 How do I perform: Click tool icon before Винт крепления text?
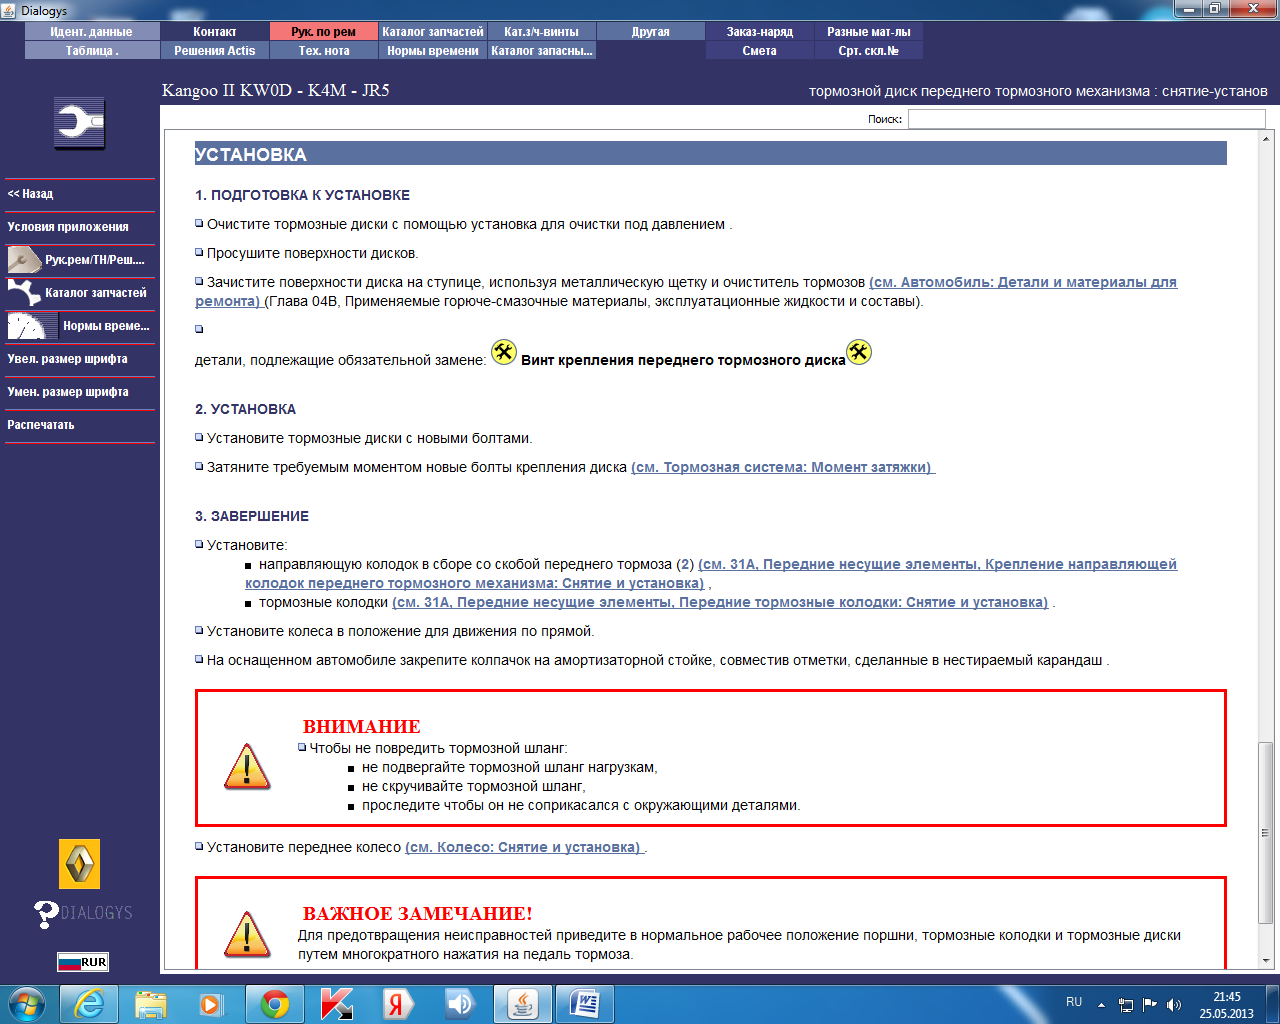pos(504,352)
